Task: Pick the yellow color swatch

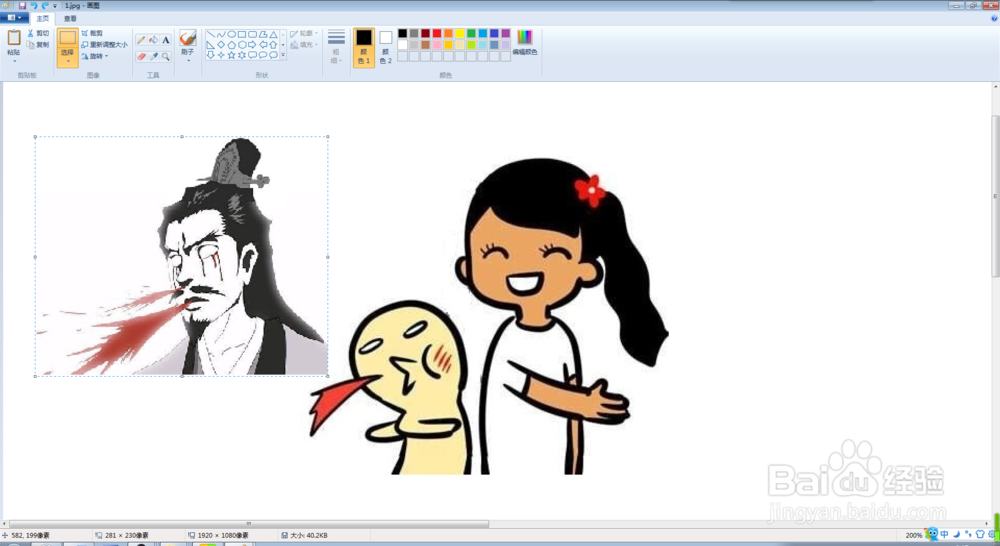Action: 460,33
